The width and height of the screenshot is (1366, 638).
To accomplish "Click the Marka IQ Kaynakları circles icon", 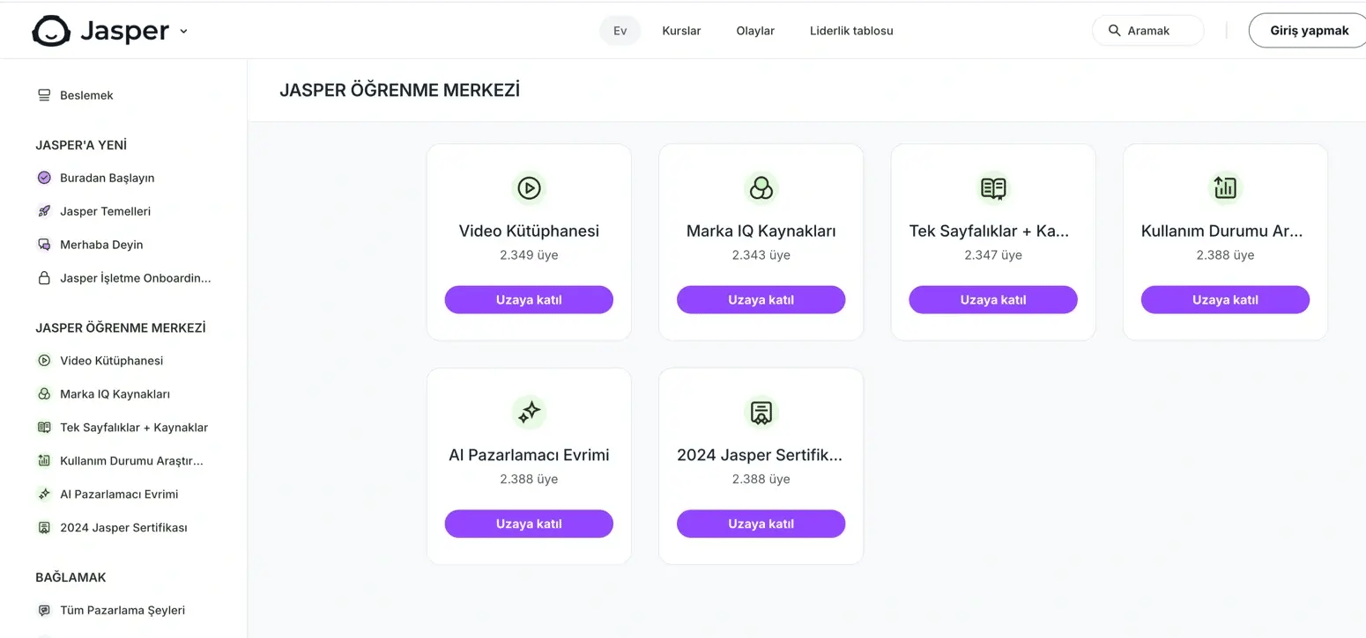I will coord(761,188).
